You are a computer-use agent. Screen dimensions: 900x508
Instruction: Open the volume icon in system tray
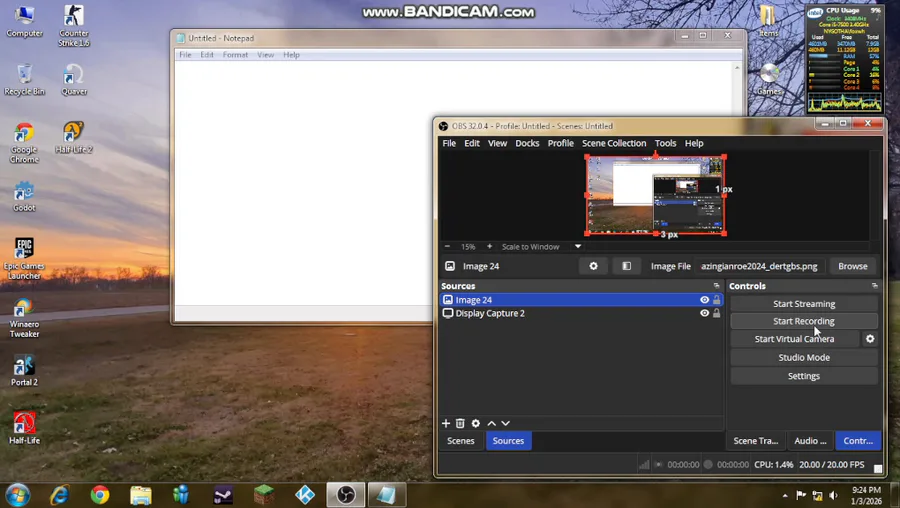(x=833, y=495)
